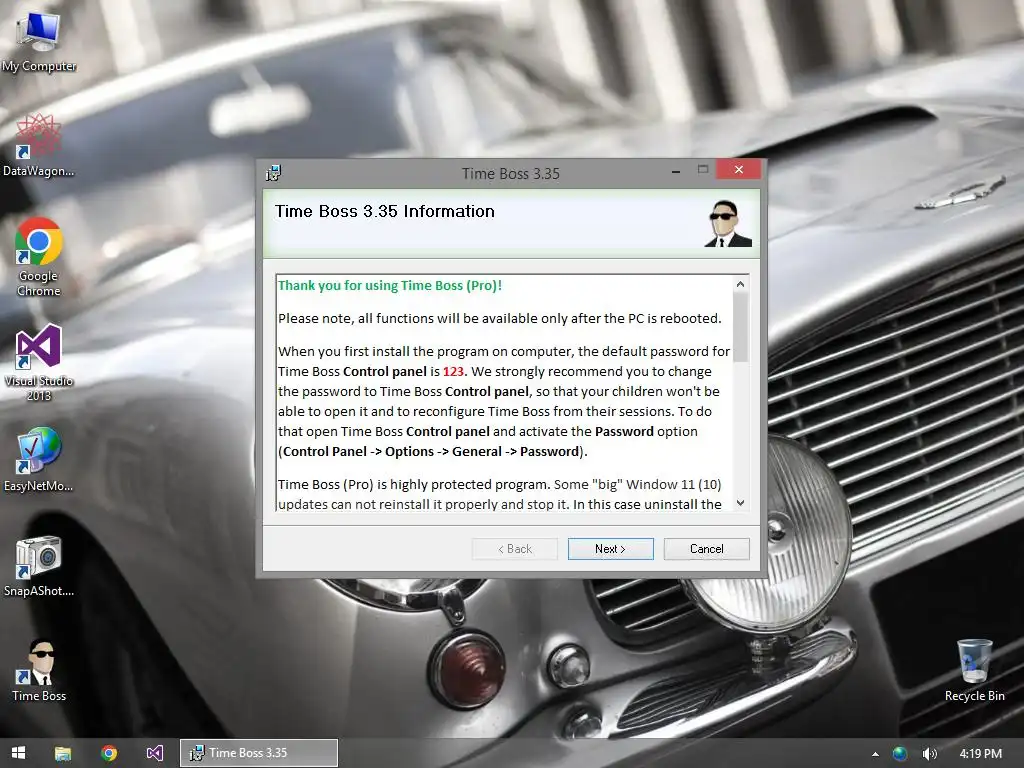Click the 'Time Boss 3.35 Information' header text
This screenshot has width=1024, height=768.
tap(385, 212)
